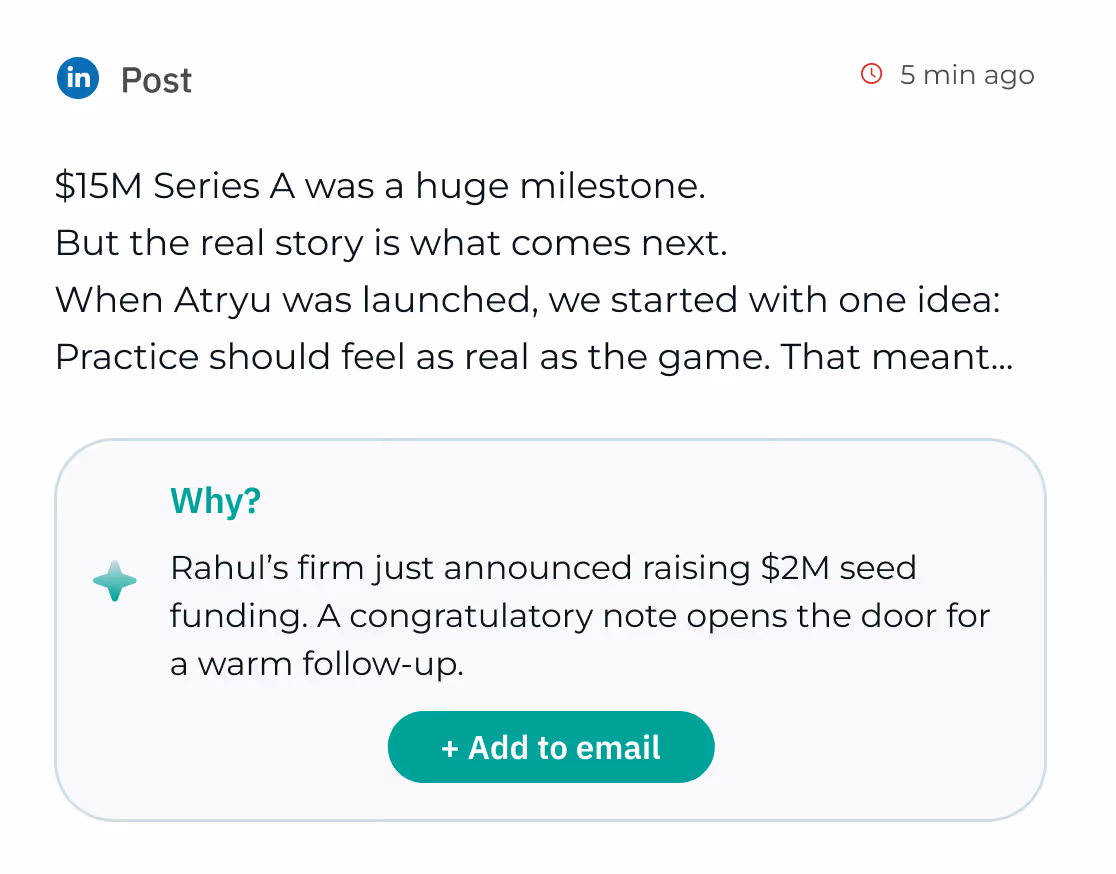
Task: Click the word Atryu in the post
Action: [x=223, y=300]
